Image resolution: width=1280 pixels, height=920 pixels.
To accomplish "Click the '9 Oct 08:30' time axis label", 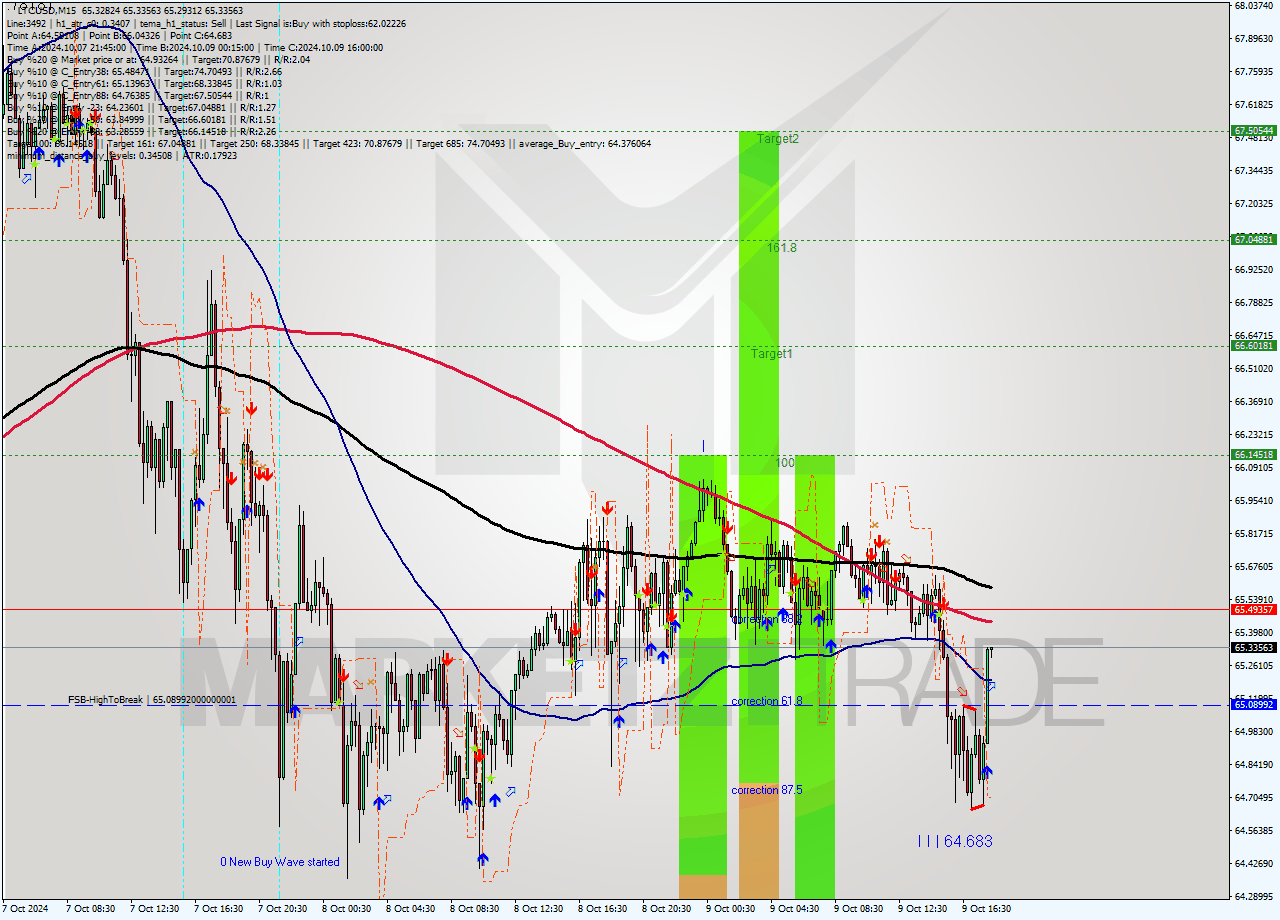I will click(x=858, y=909).
